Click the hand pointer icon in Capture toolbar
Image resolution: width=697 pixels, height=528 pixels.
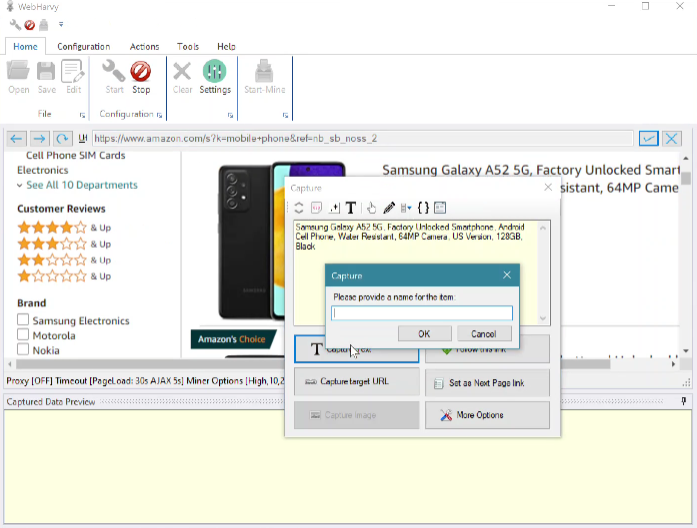coord(371,208)
